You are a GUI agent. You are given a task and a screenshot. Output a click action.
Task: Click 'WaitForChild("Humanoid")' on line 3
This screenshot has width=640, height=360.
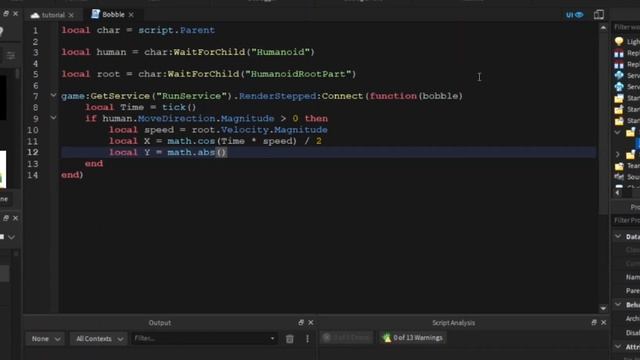tap(244, 52)
